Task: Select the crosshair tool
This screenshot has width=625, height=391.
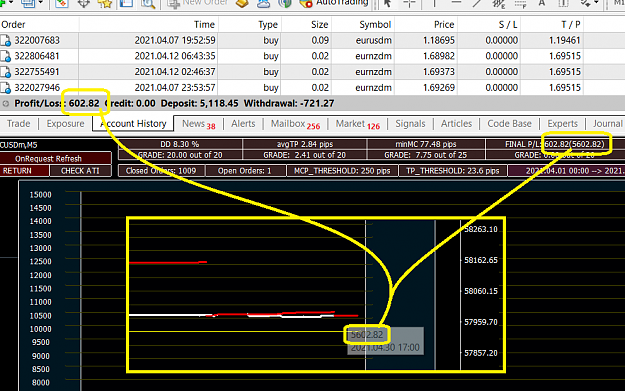Action: (409, 3)
